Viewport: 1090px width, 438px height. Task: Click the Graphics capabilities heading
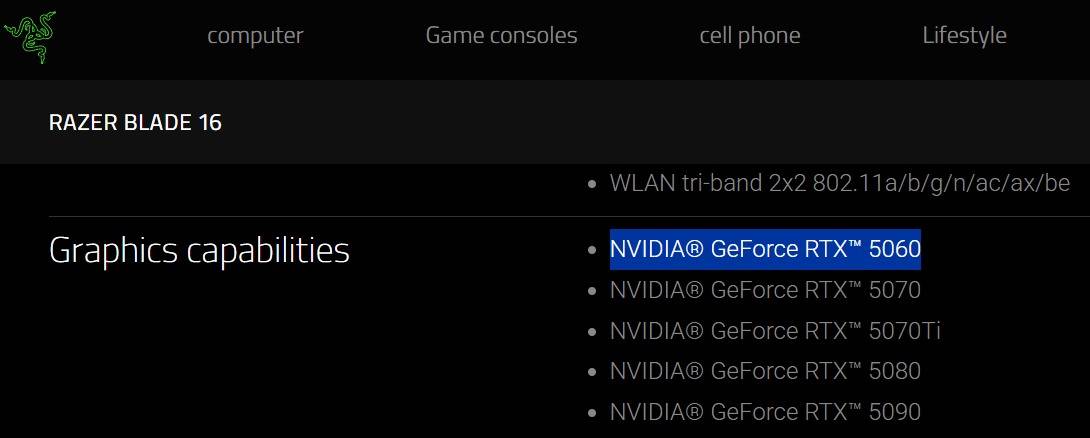[199, 250]
